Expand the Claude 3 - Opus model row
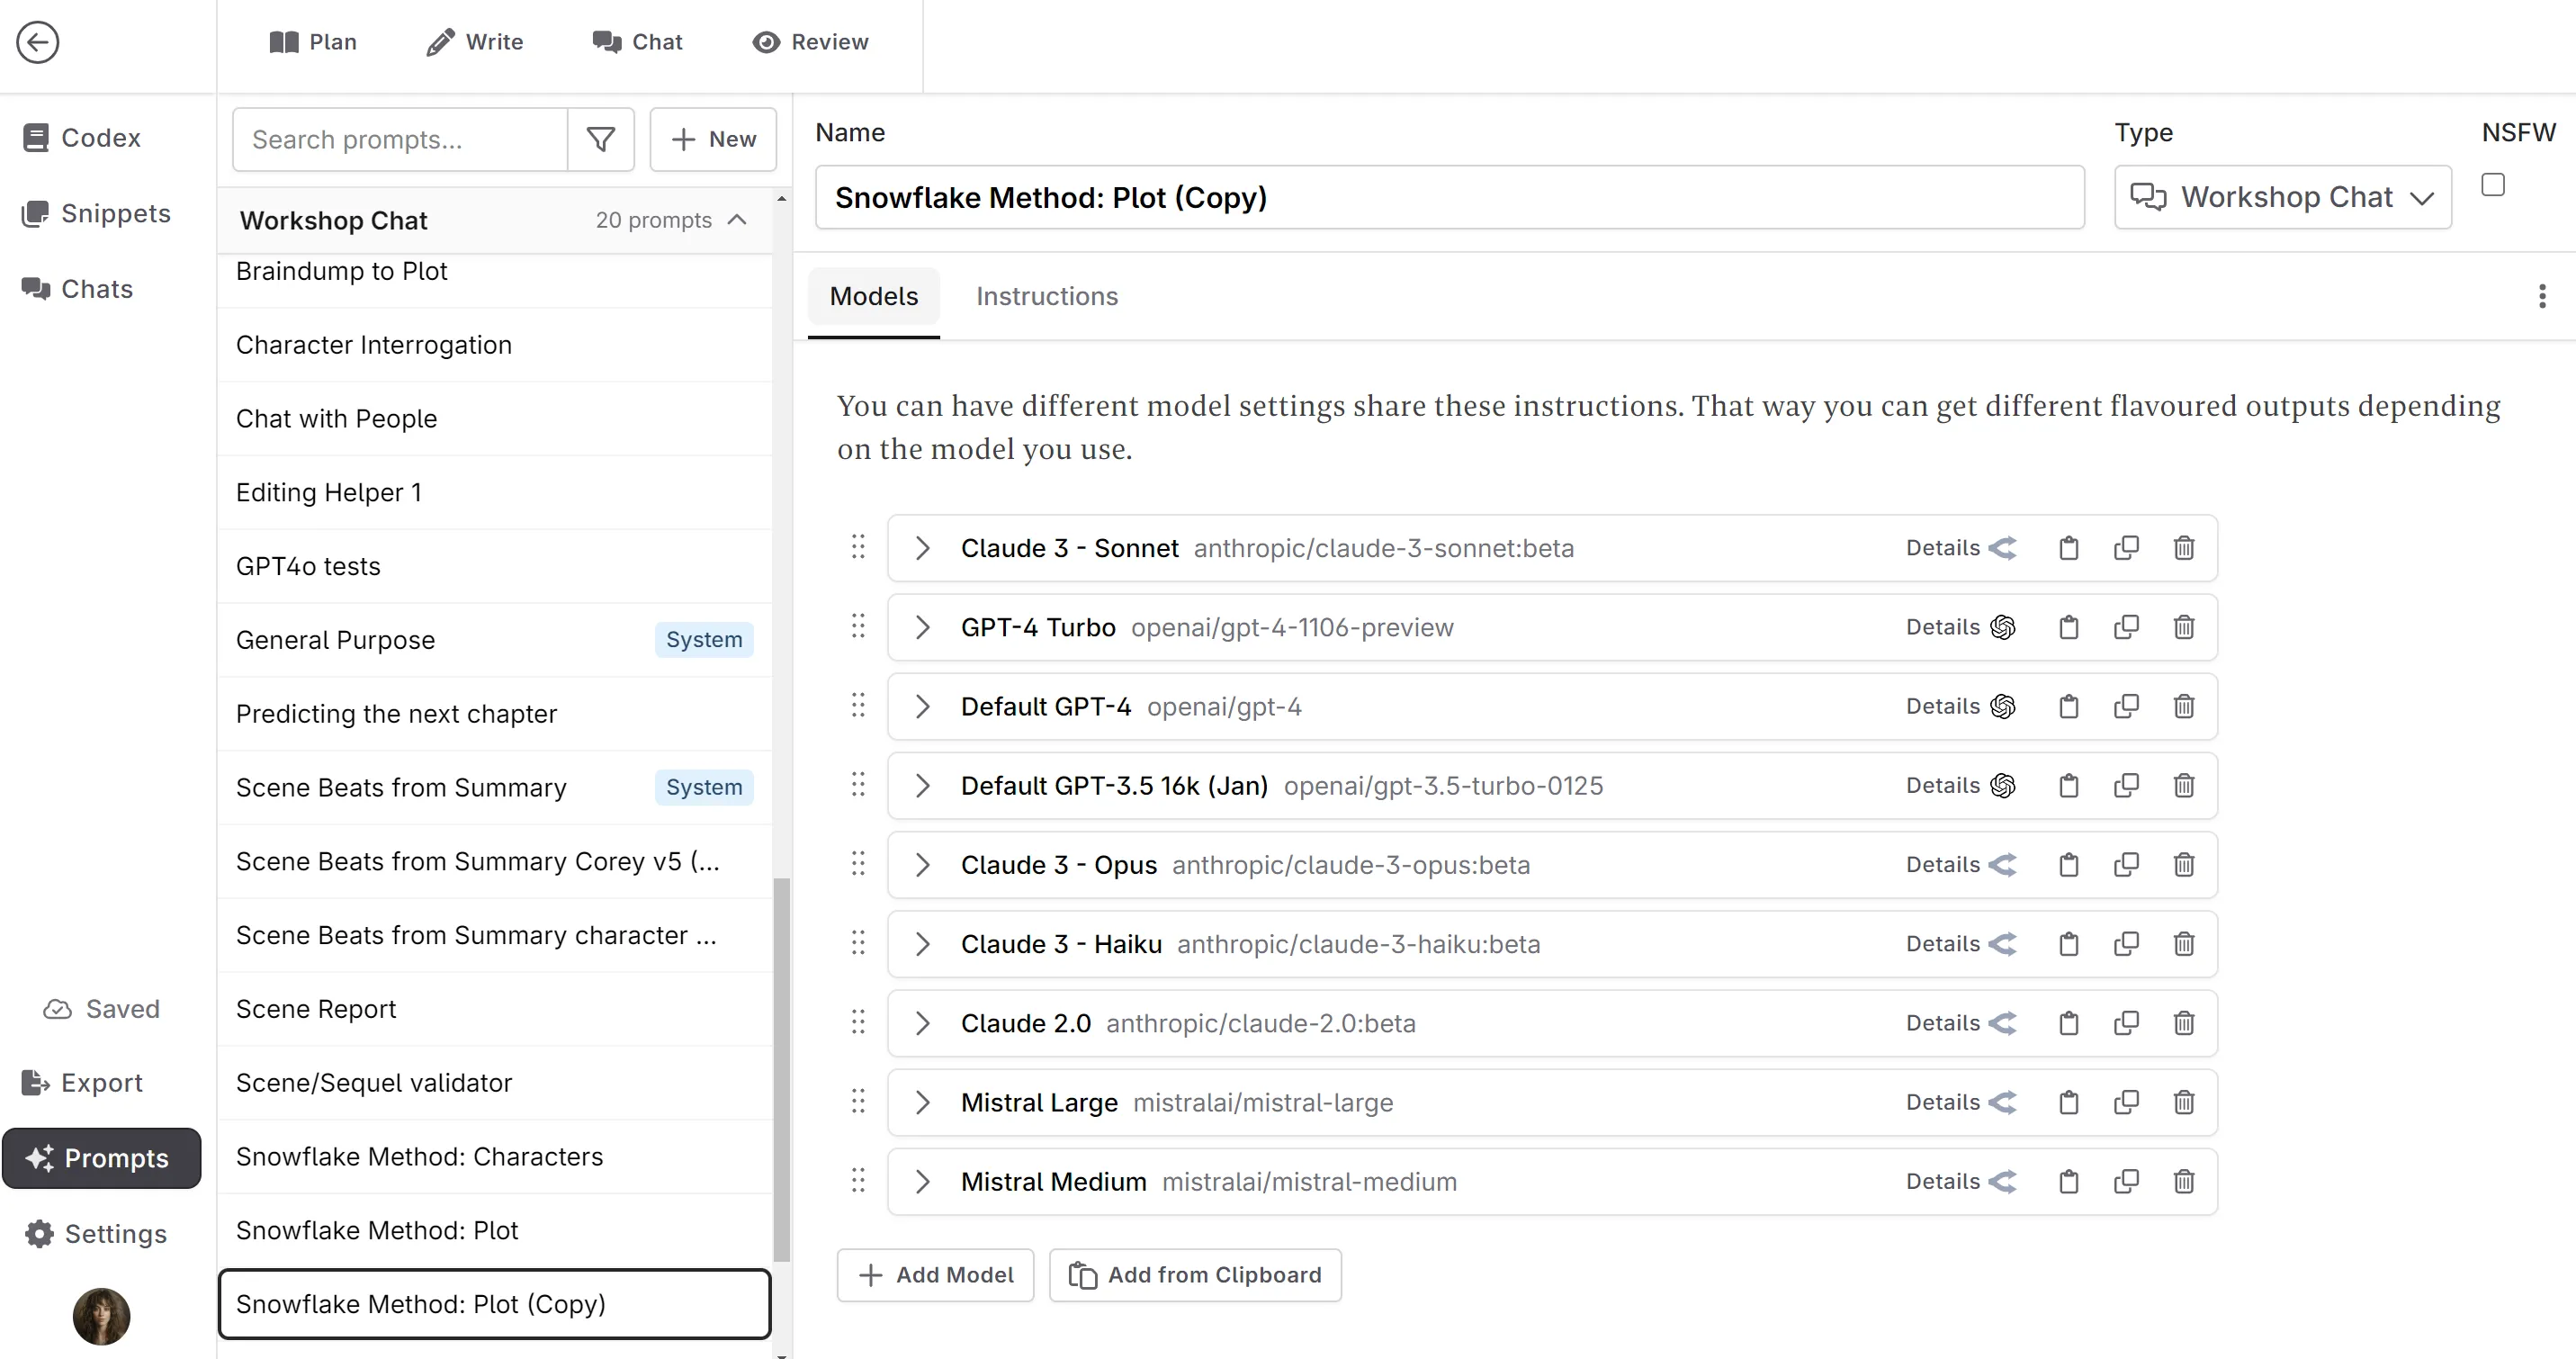 921,865
